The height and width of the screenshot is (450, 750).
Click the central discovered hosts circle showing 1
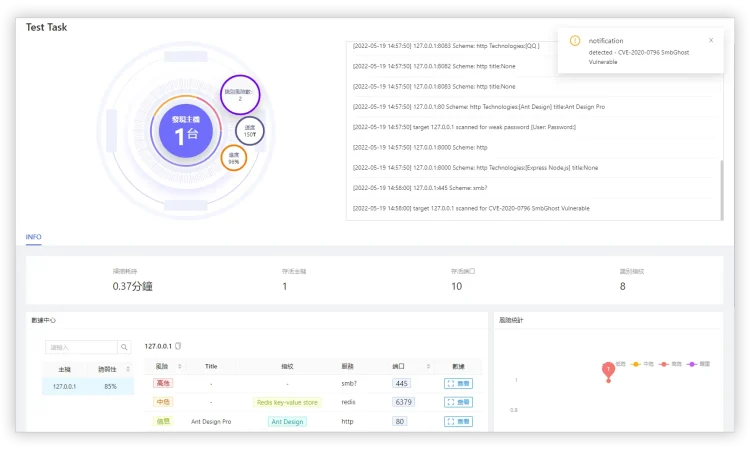186,131
